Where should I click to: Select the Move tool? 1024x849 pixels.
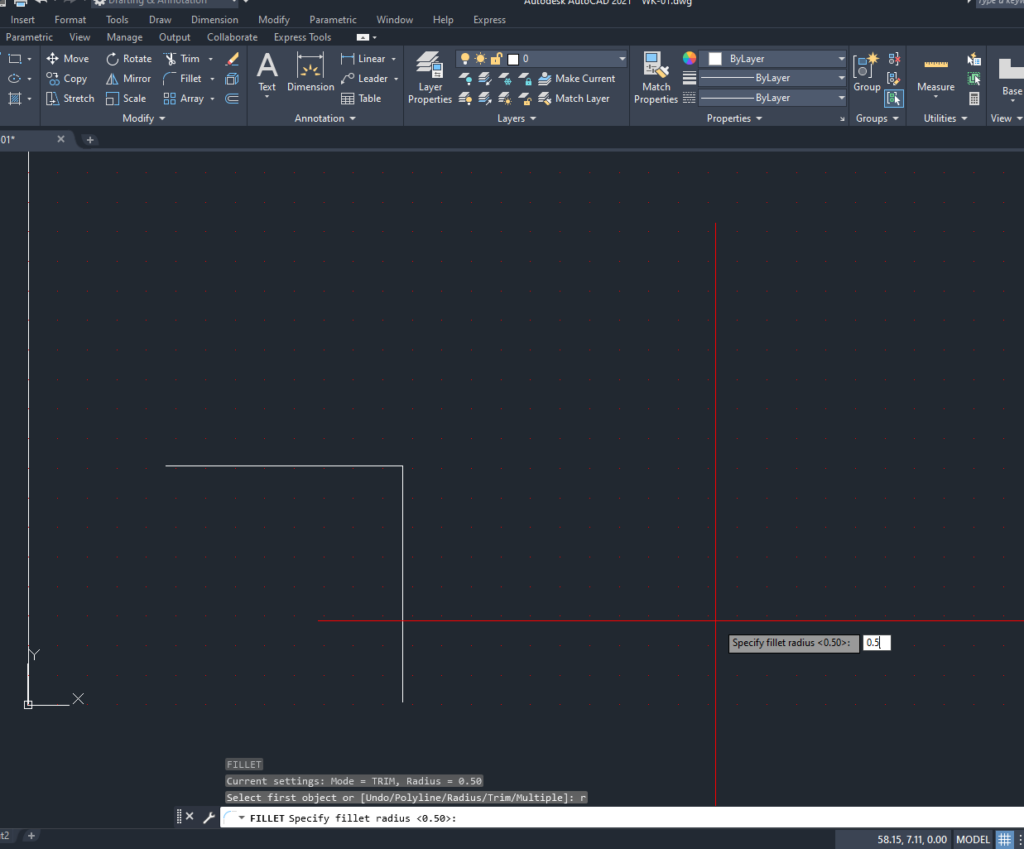coord(67,58)
